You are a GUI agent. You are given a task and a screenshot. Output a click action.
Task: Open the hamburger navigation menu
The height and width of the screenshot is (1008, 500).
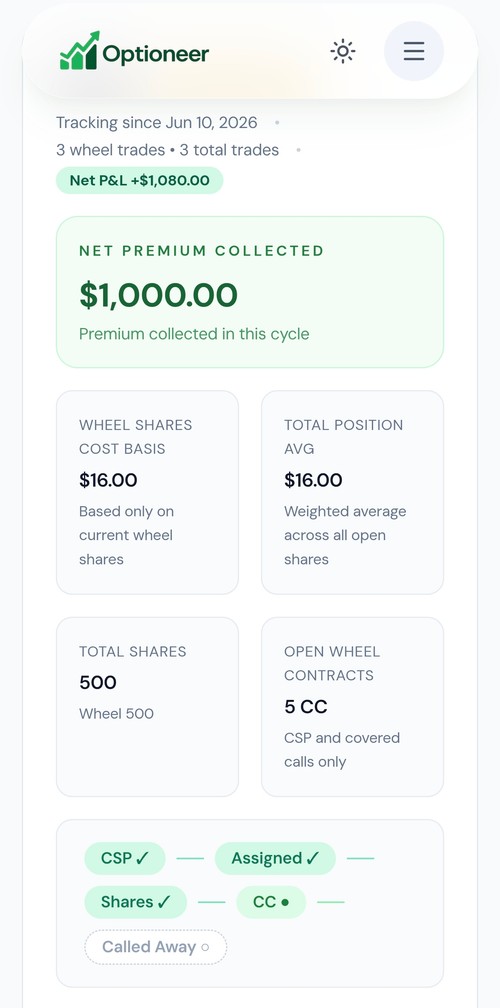point(414,51)
